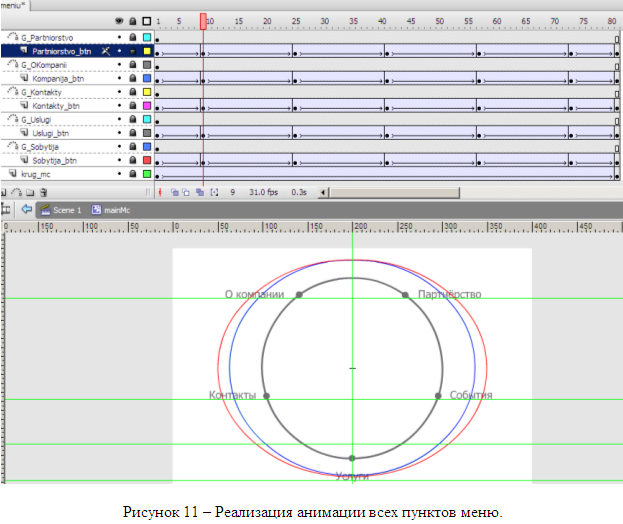The width and height of the screenshot is (623, 524).
Task: Click 'Контакты' text on stage
Action: (232, 395)
